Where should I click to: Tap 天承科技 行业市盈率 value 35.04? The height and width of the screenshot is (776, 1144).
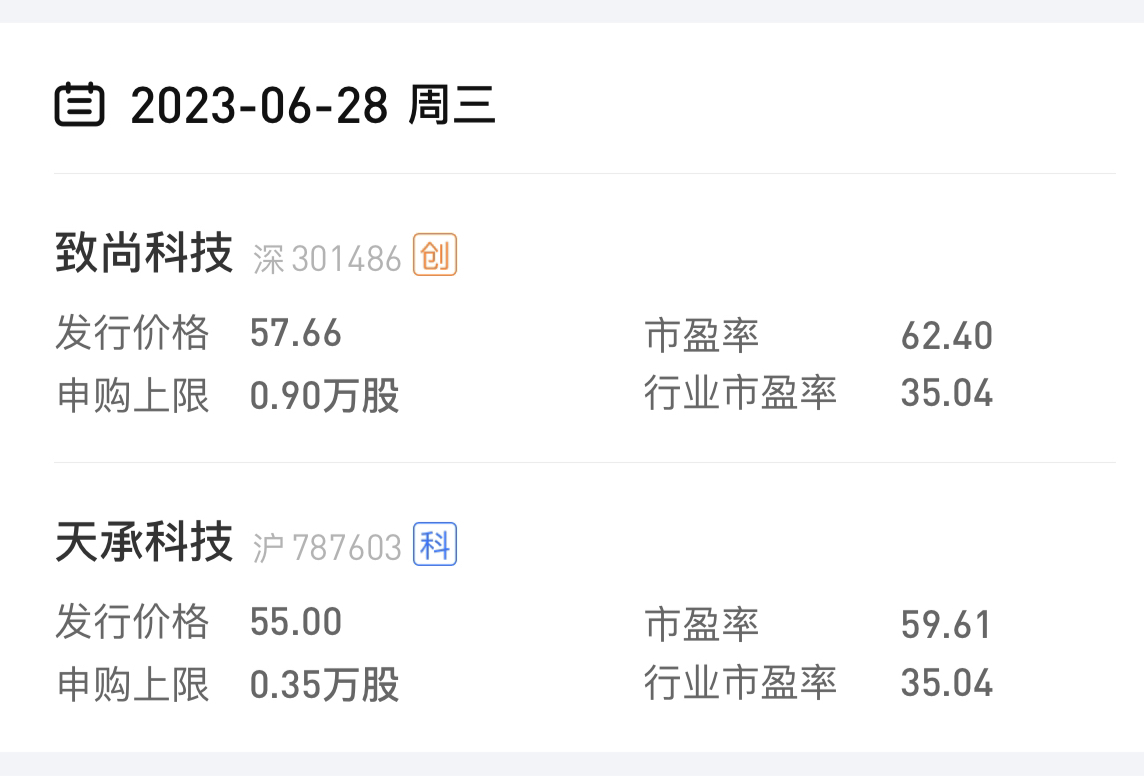(x=946, y=683)
